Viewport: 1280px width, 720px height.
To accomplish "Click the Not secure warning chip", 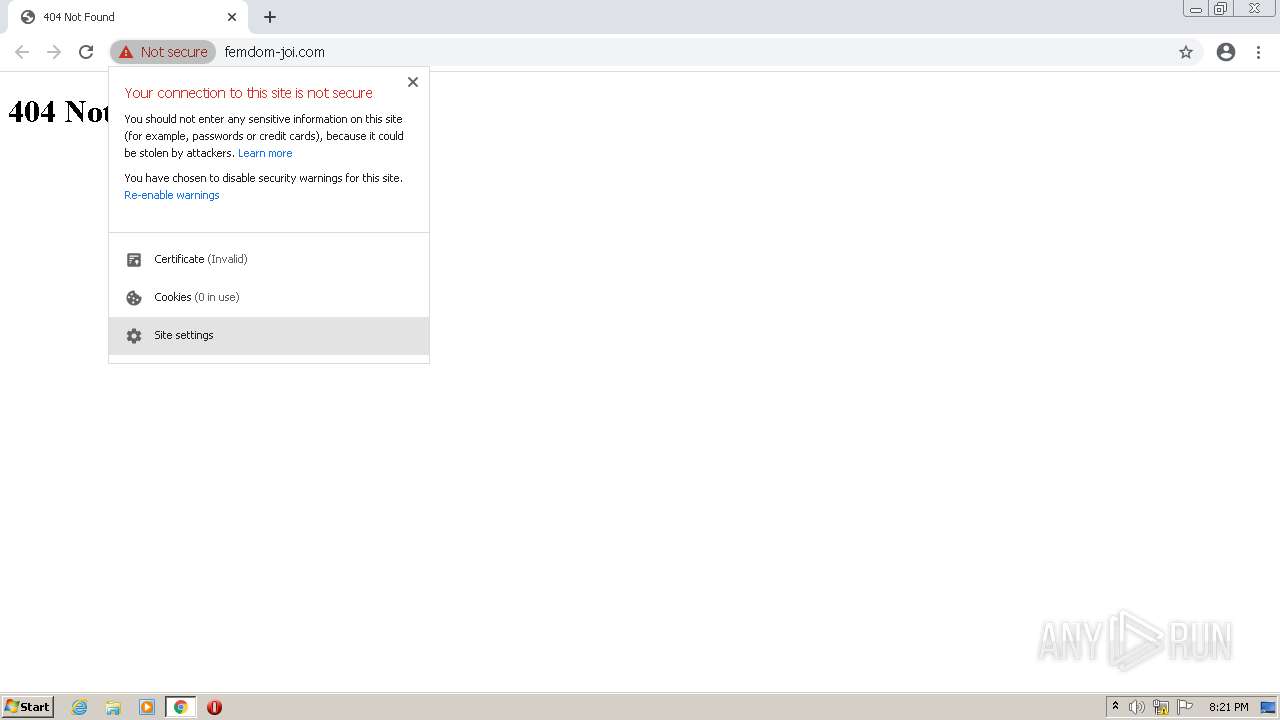I will point(164,52).
